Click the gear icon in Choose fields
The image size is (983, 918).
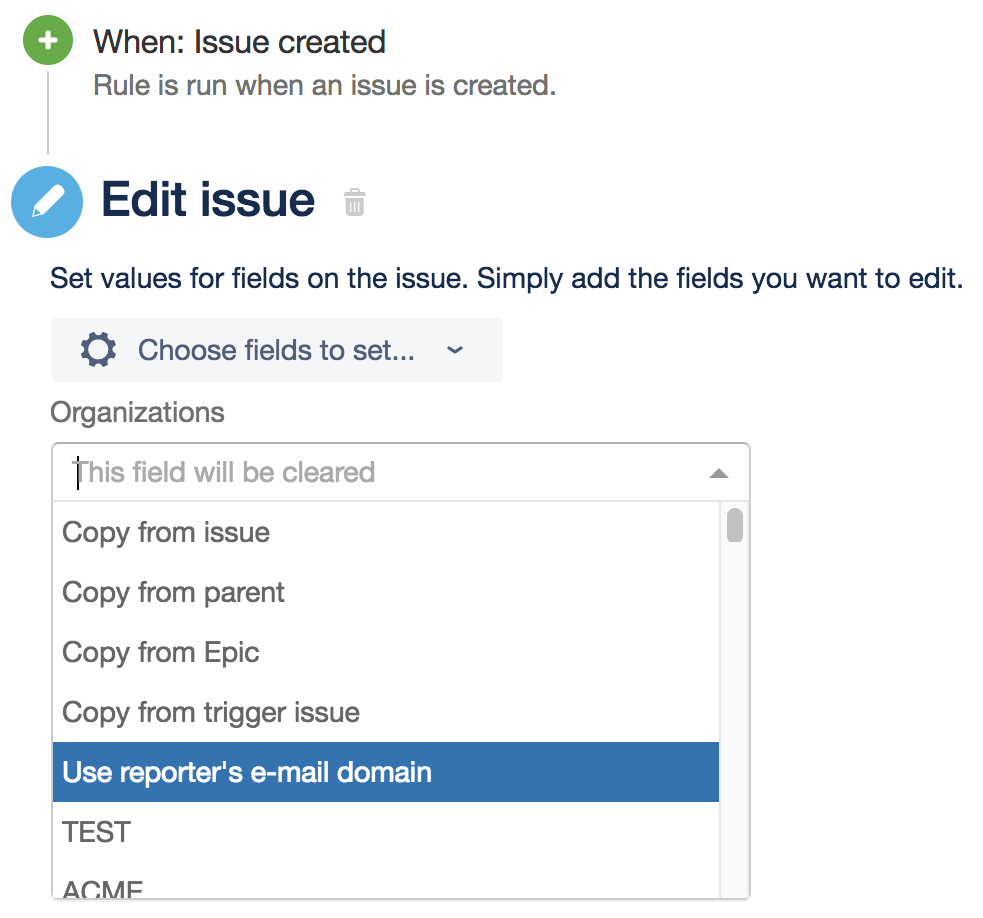tap(98, 350)
